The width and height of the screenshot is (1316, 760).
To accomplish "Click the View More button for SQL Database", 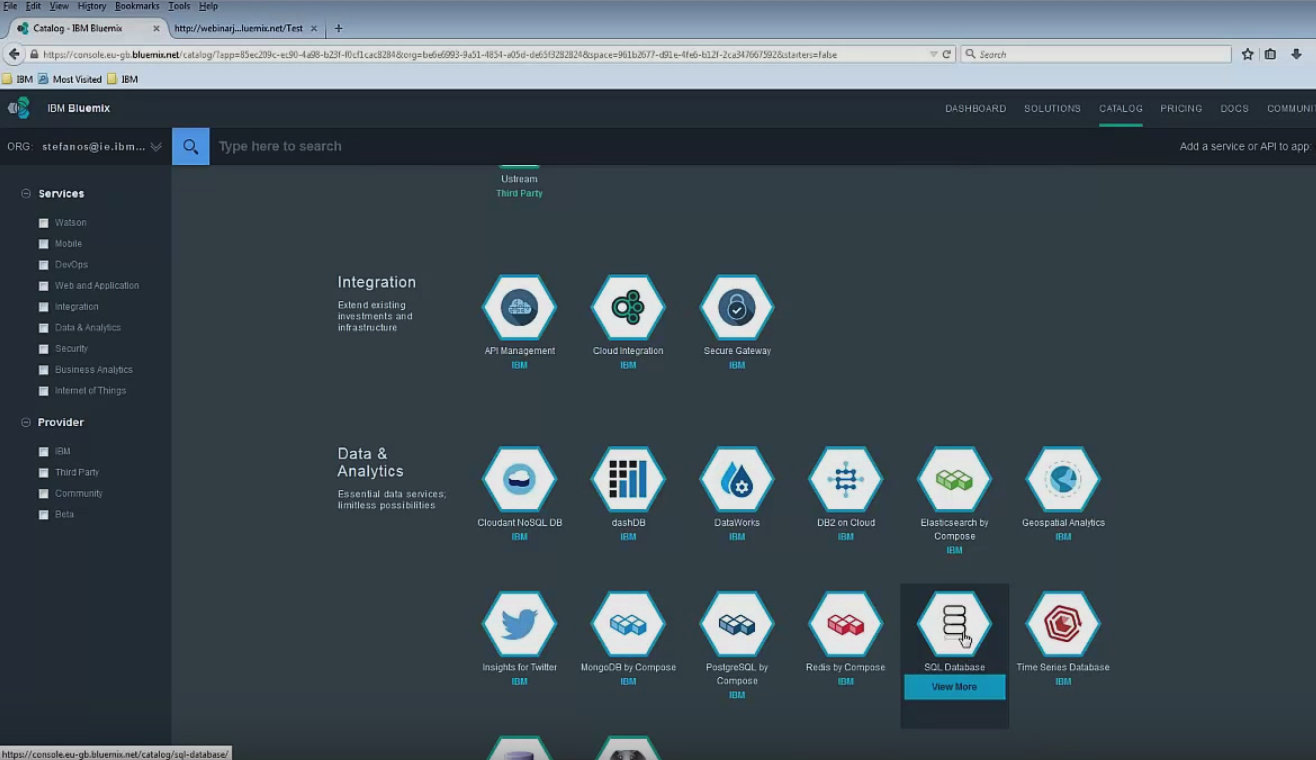I will [955, 687].
